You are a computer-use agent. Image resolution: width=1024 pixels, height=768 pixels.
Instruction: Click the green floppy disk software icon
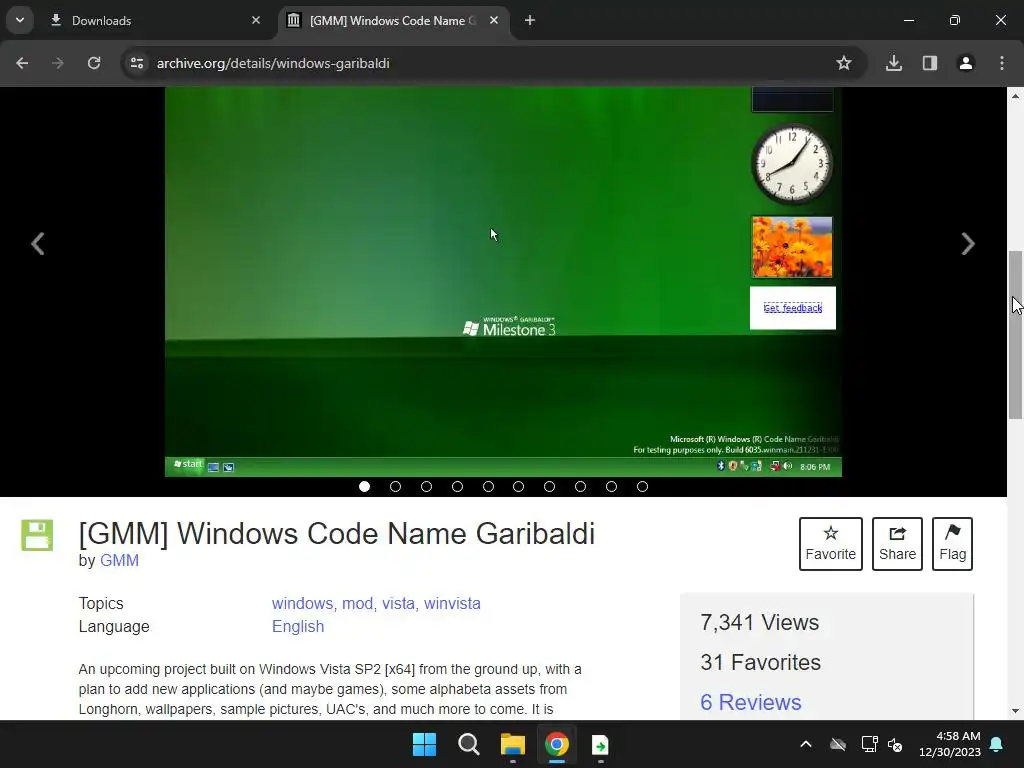[x=37, y=536]
